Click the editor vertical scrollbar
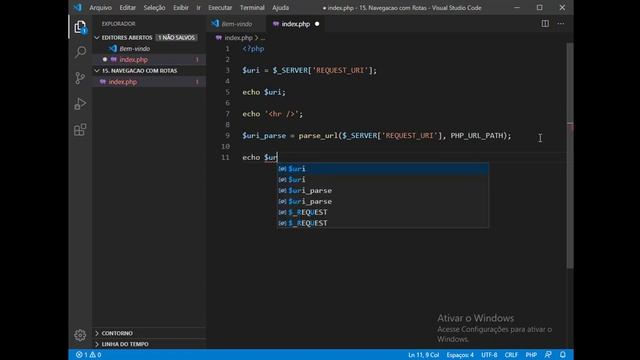Viewport: 640px width, 360px height. (570, 155)
